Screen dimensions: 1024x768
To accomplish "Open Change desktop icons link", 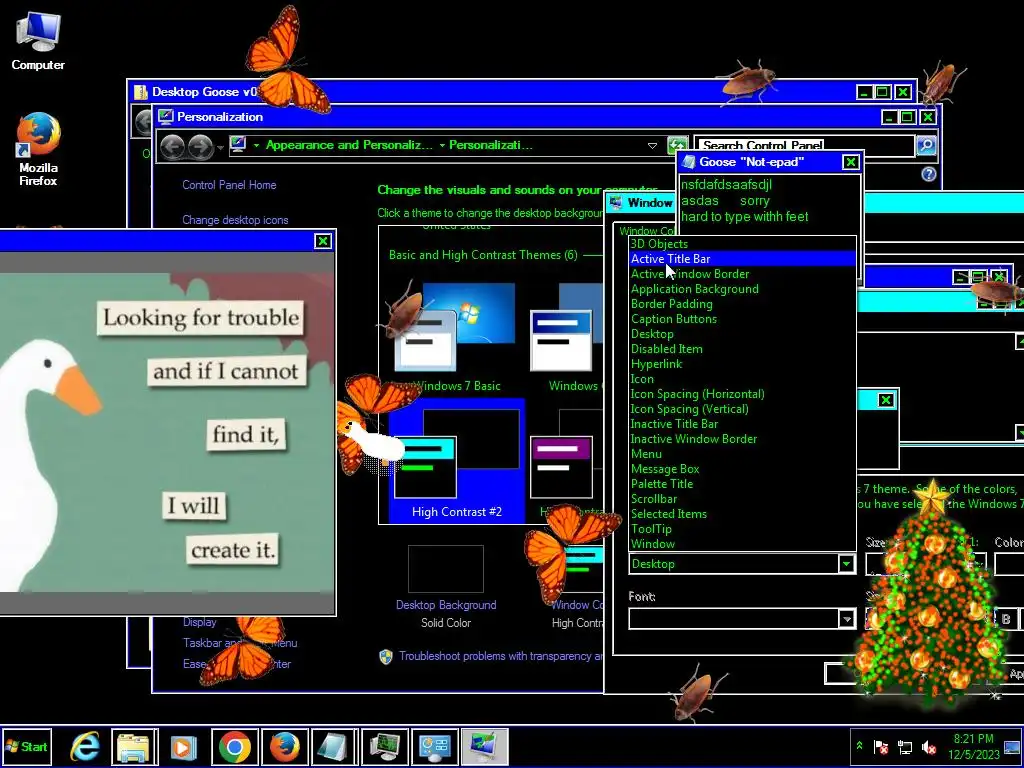I will (235, 220).
